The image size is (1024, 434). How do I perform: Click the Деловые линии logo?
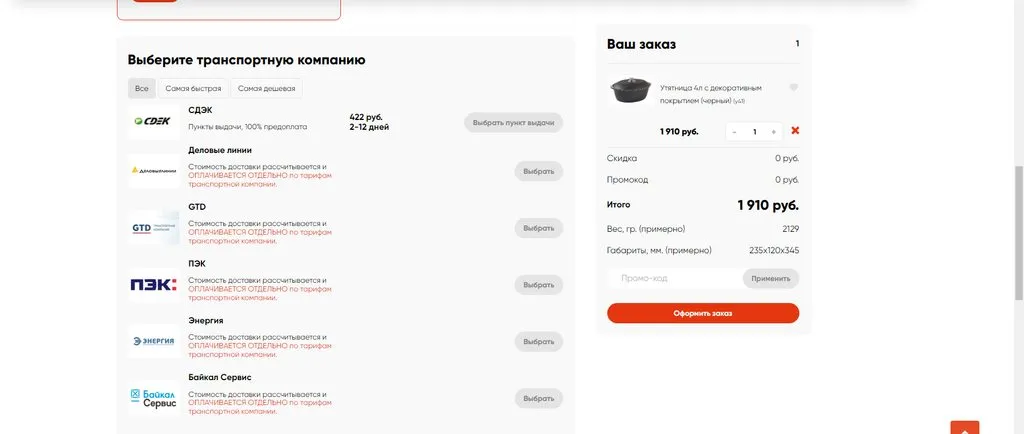coord(154,171)
